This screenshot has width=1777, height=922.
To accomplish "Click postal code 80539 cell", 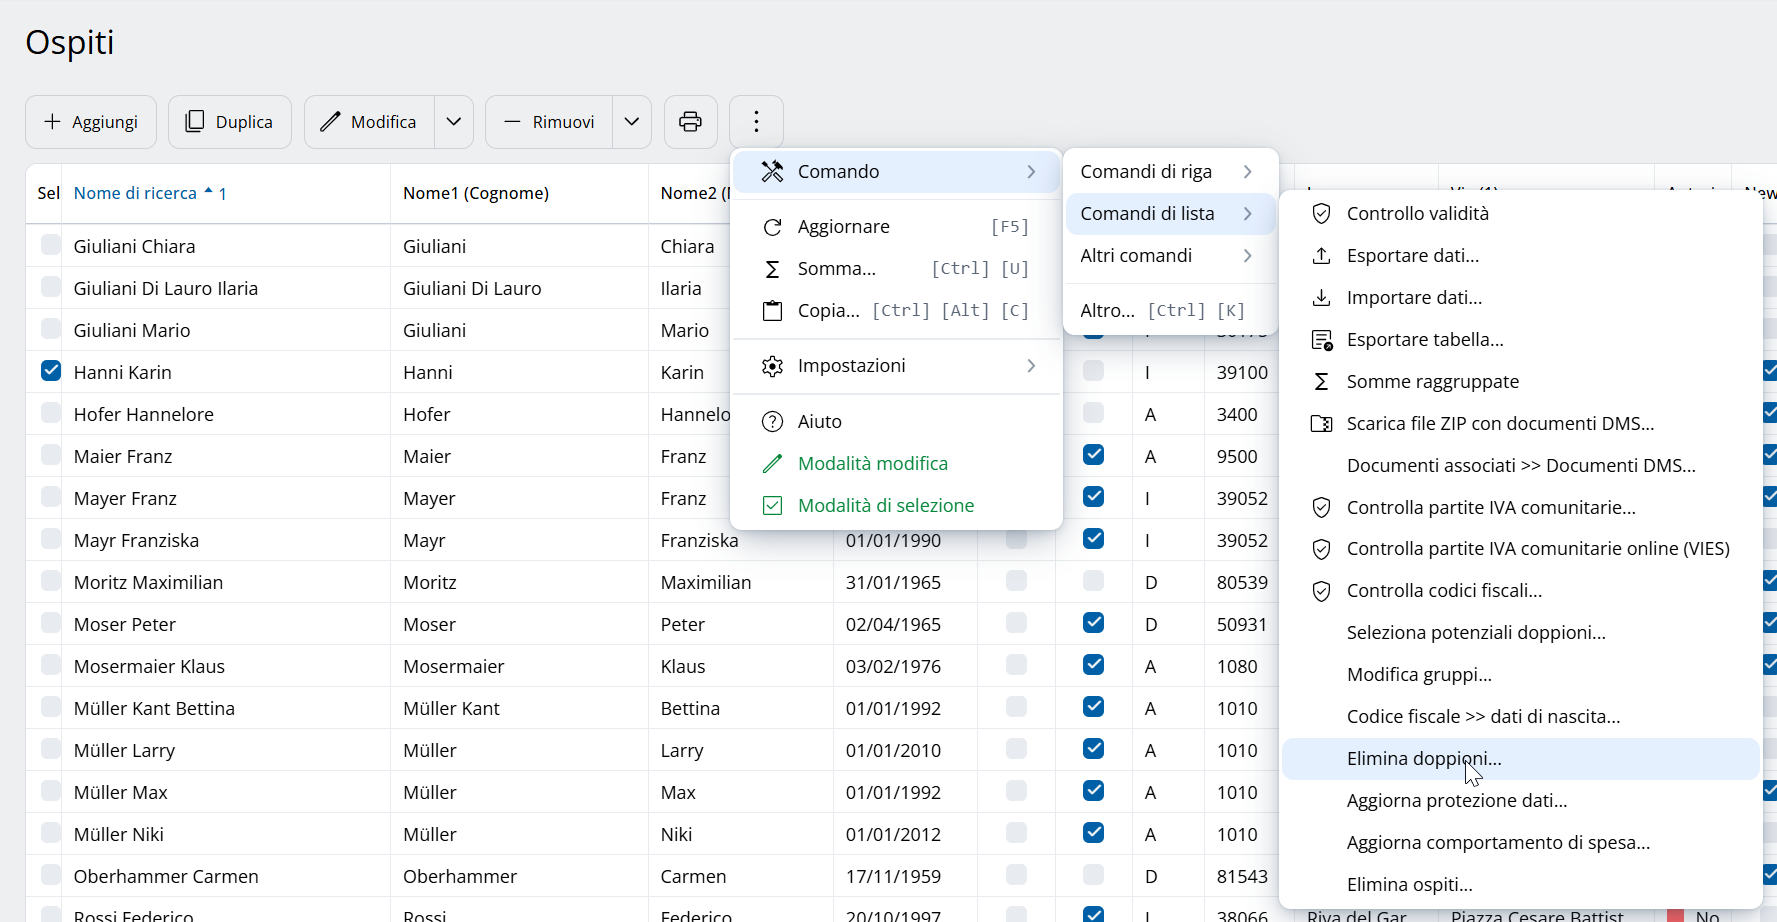I will 1242,583.
